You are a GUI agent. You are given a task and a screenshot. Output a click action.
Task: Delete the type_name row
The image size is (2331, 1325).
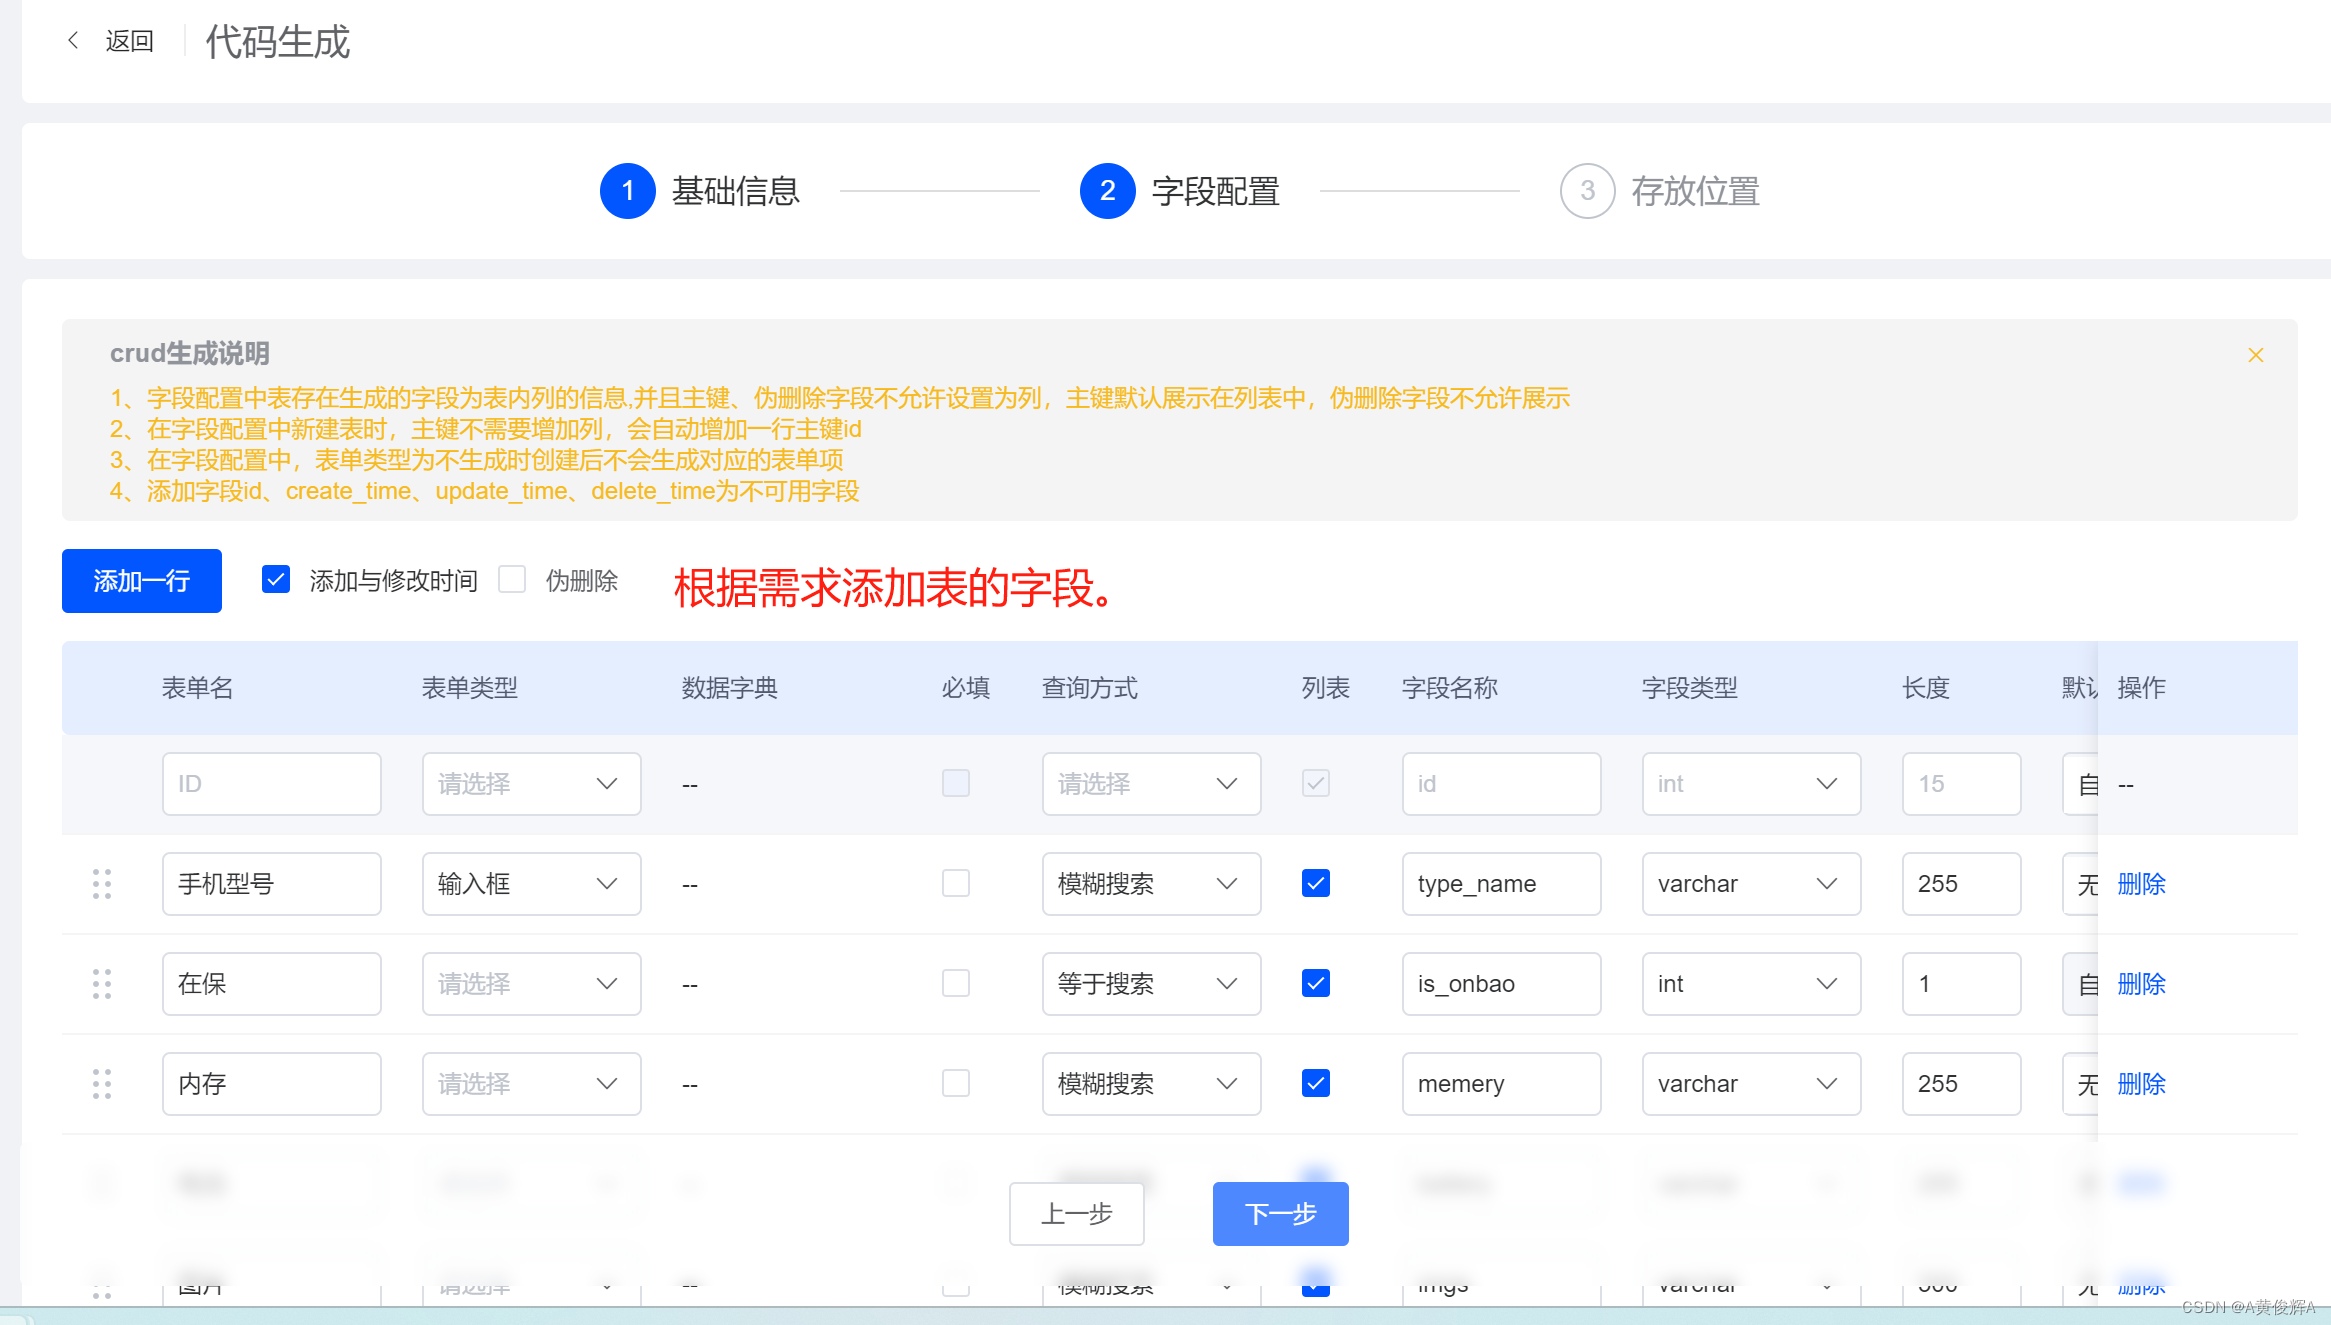(x=2141, y=884)
